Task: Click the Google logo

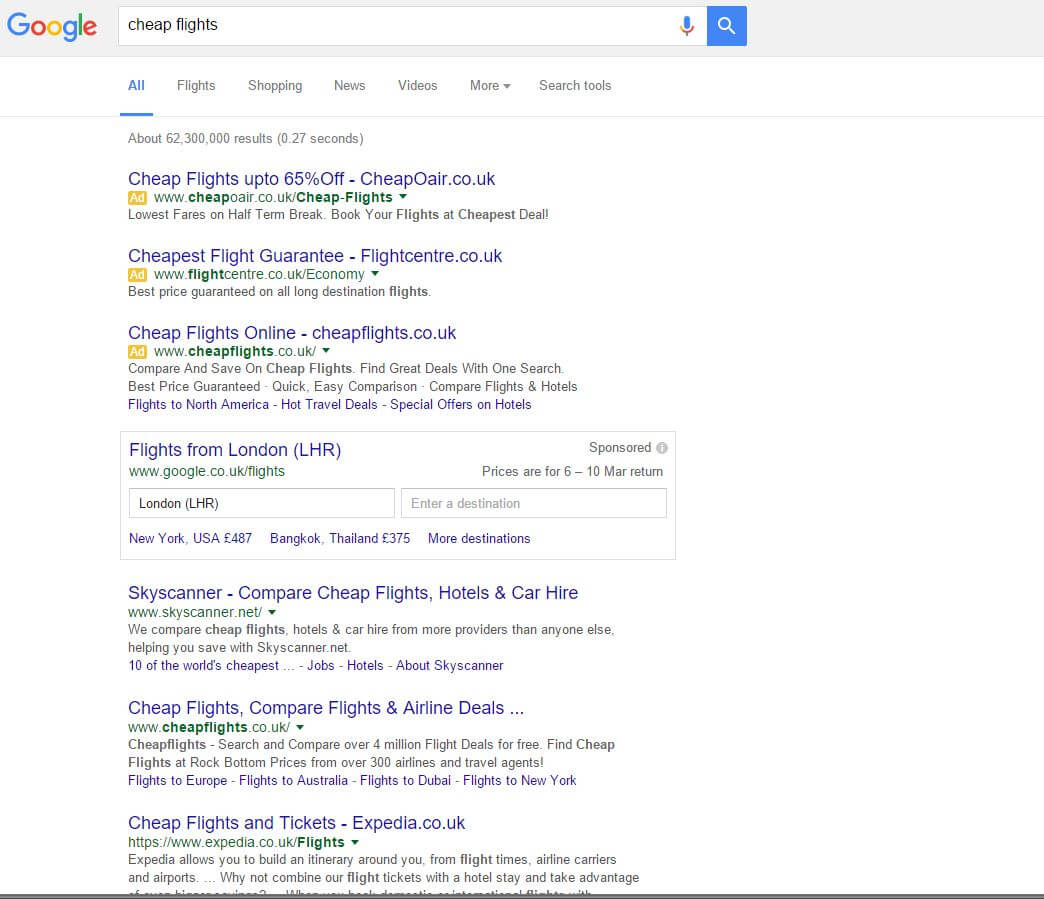Action: (x=52, y=26)
